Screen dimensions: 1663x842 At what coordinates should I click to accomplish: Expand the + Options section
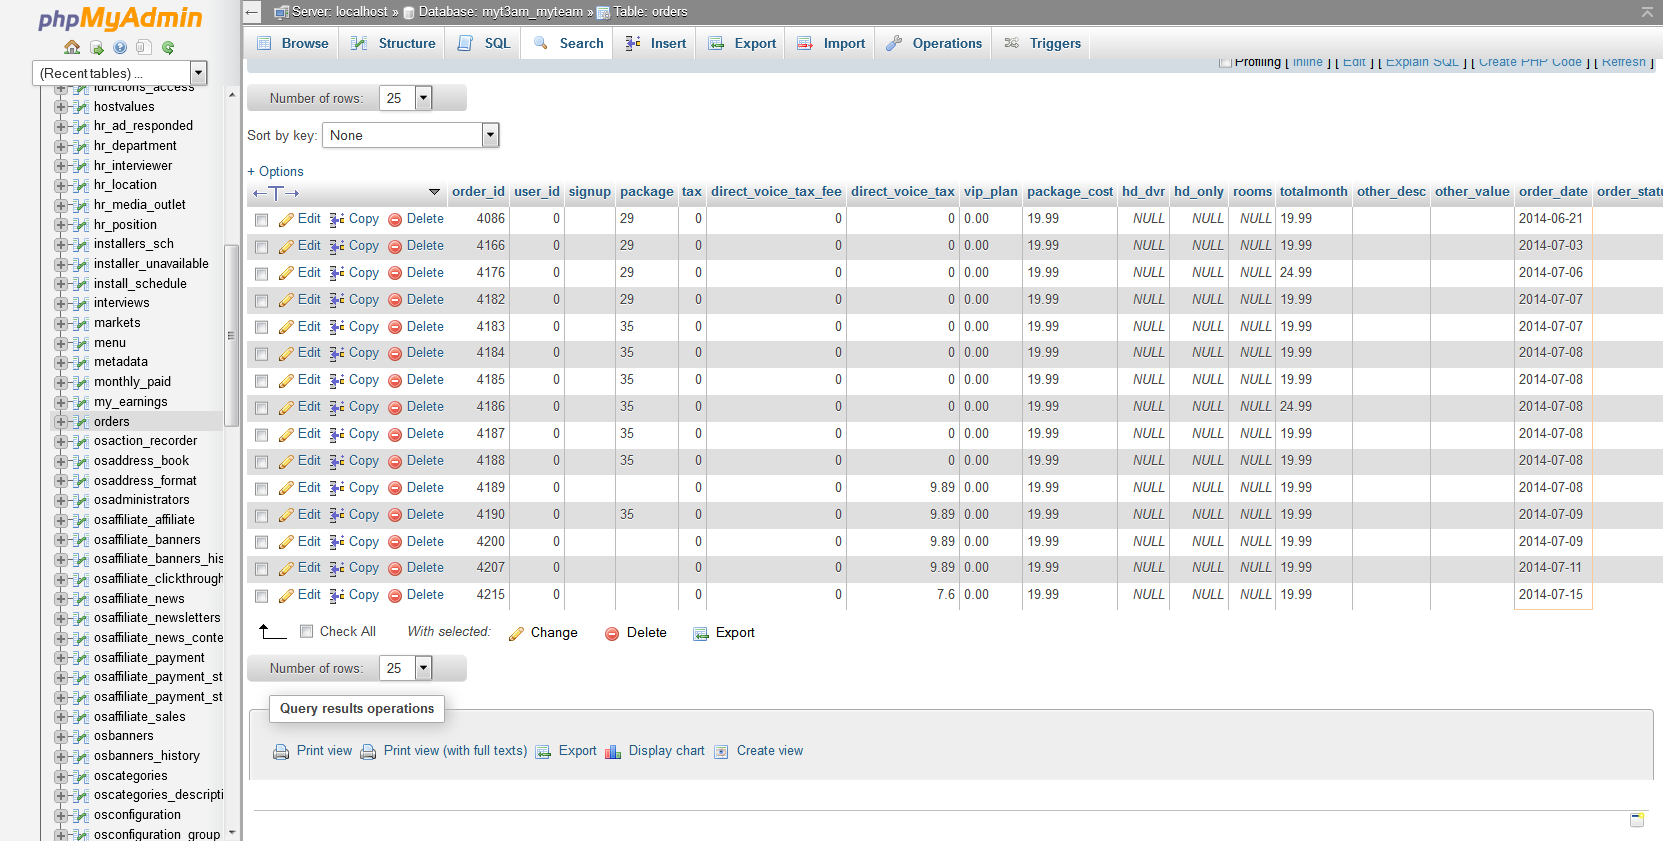pyautogui.click(x=275, y=172)
